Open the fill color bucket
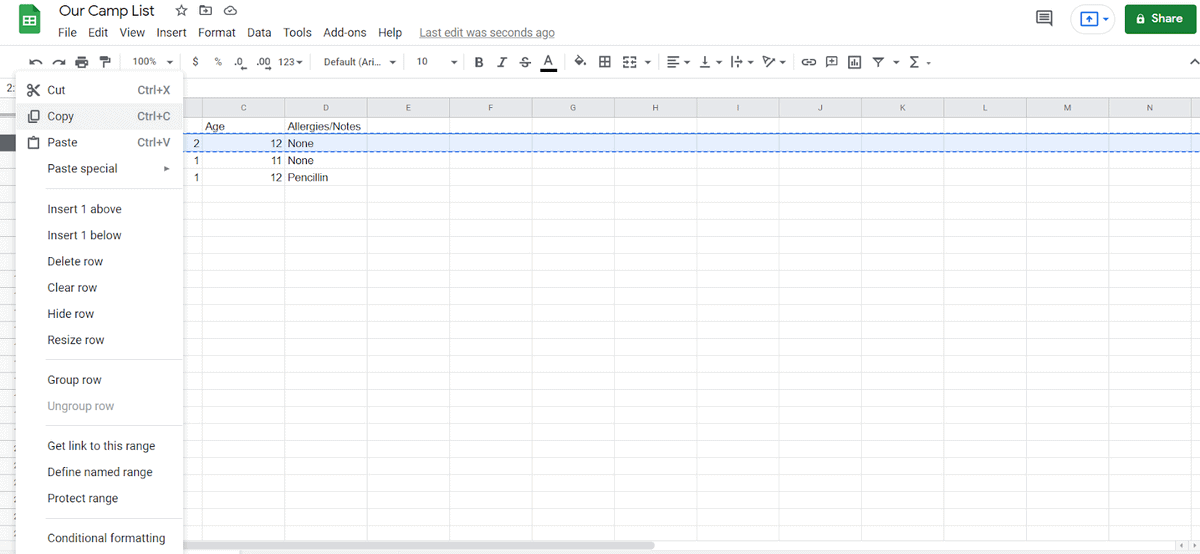This screenshot has width=1200, height=554. click(x=580, y=62)
